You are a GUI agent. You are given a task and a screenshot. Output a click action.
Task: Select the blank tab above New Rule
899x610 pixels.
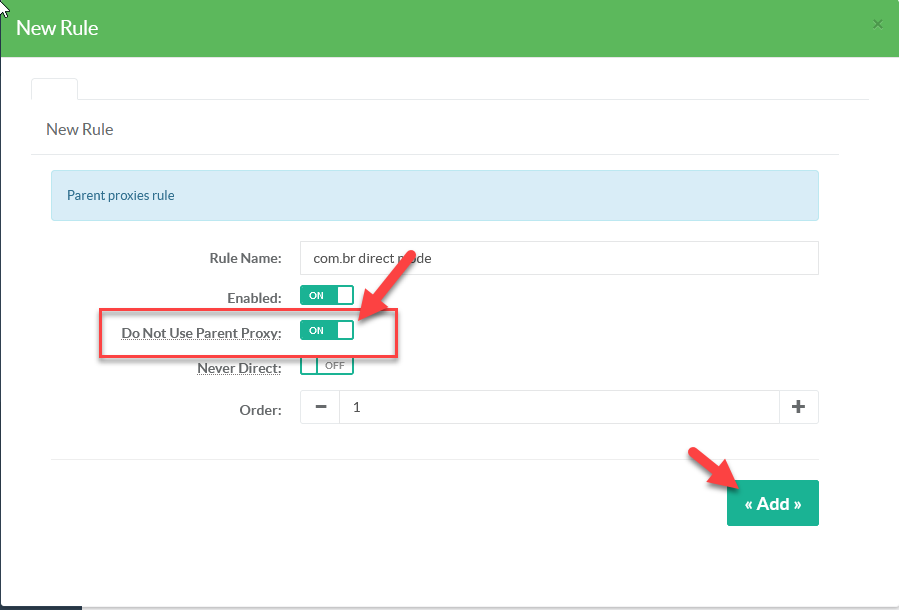(x=54, y=88)
